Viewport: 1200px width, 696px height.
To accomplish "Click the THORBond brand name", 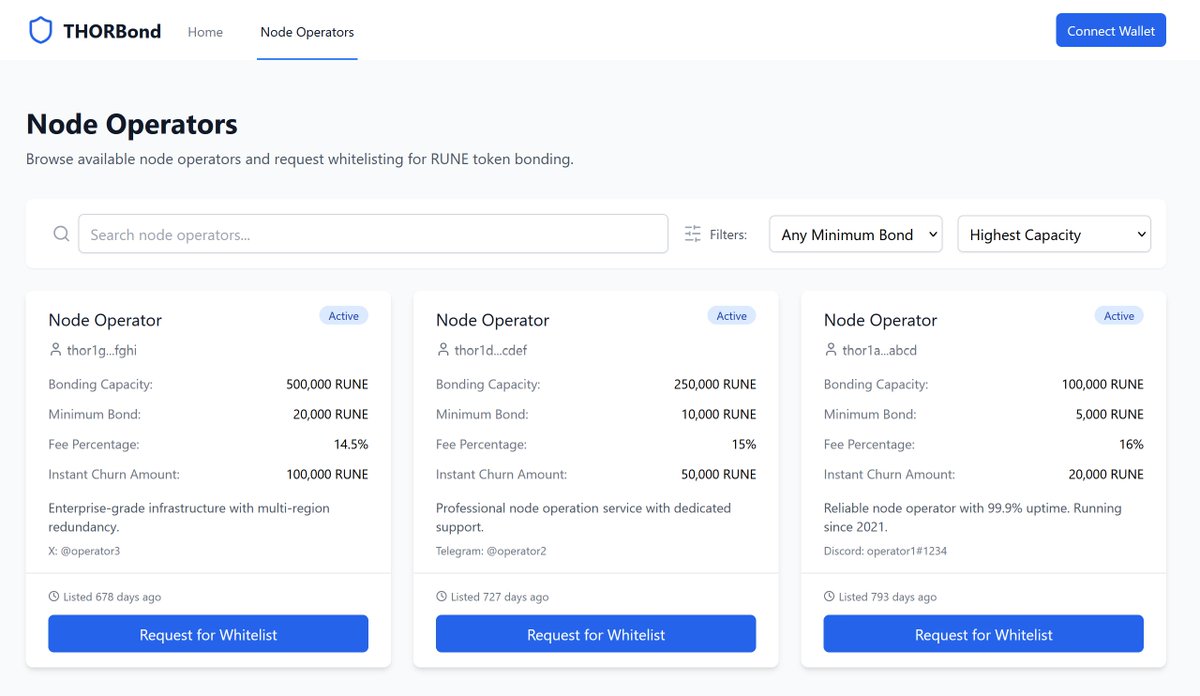I will coord(112,31).
